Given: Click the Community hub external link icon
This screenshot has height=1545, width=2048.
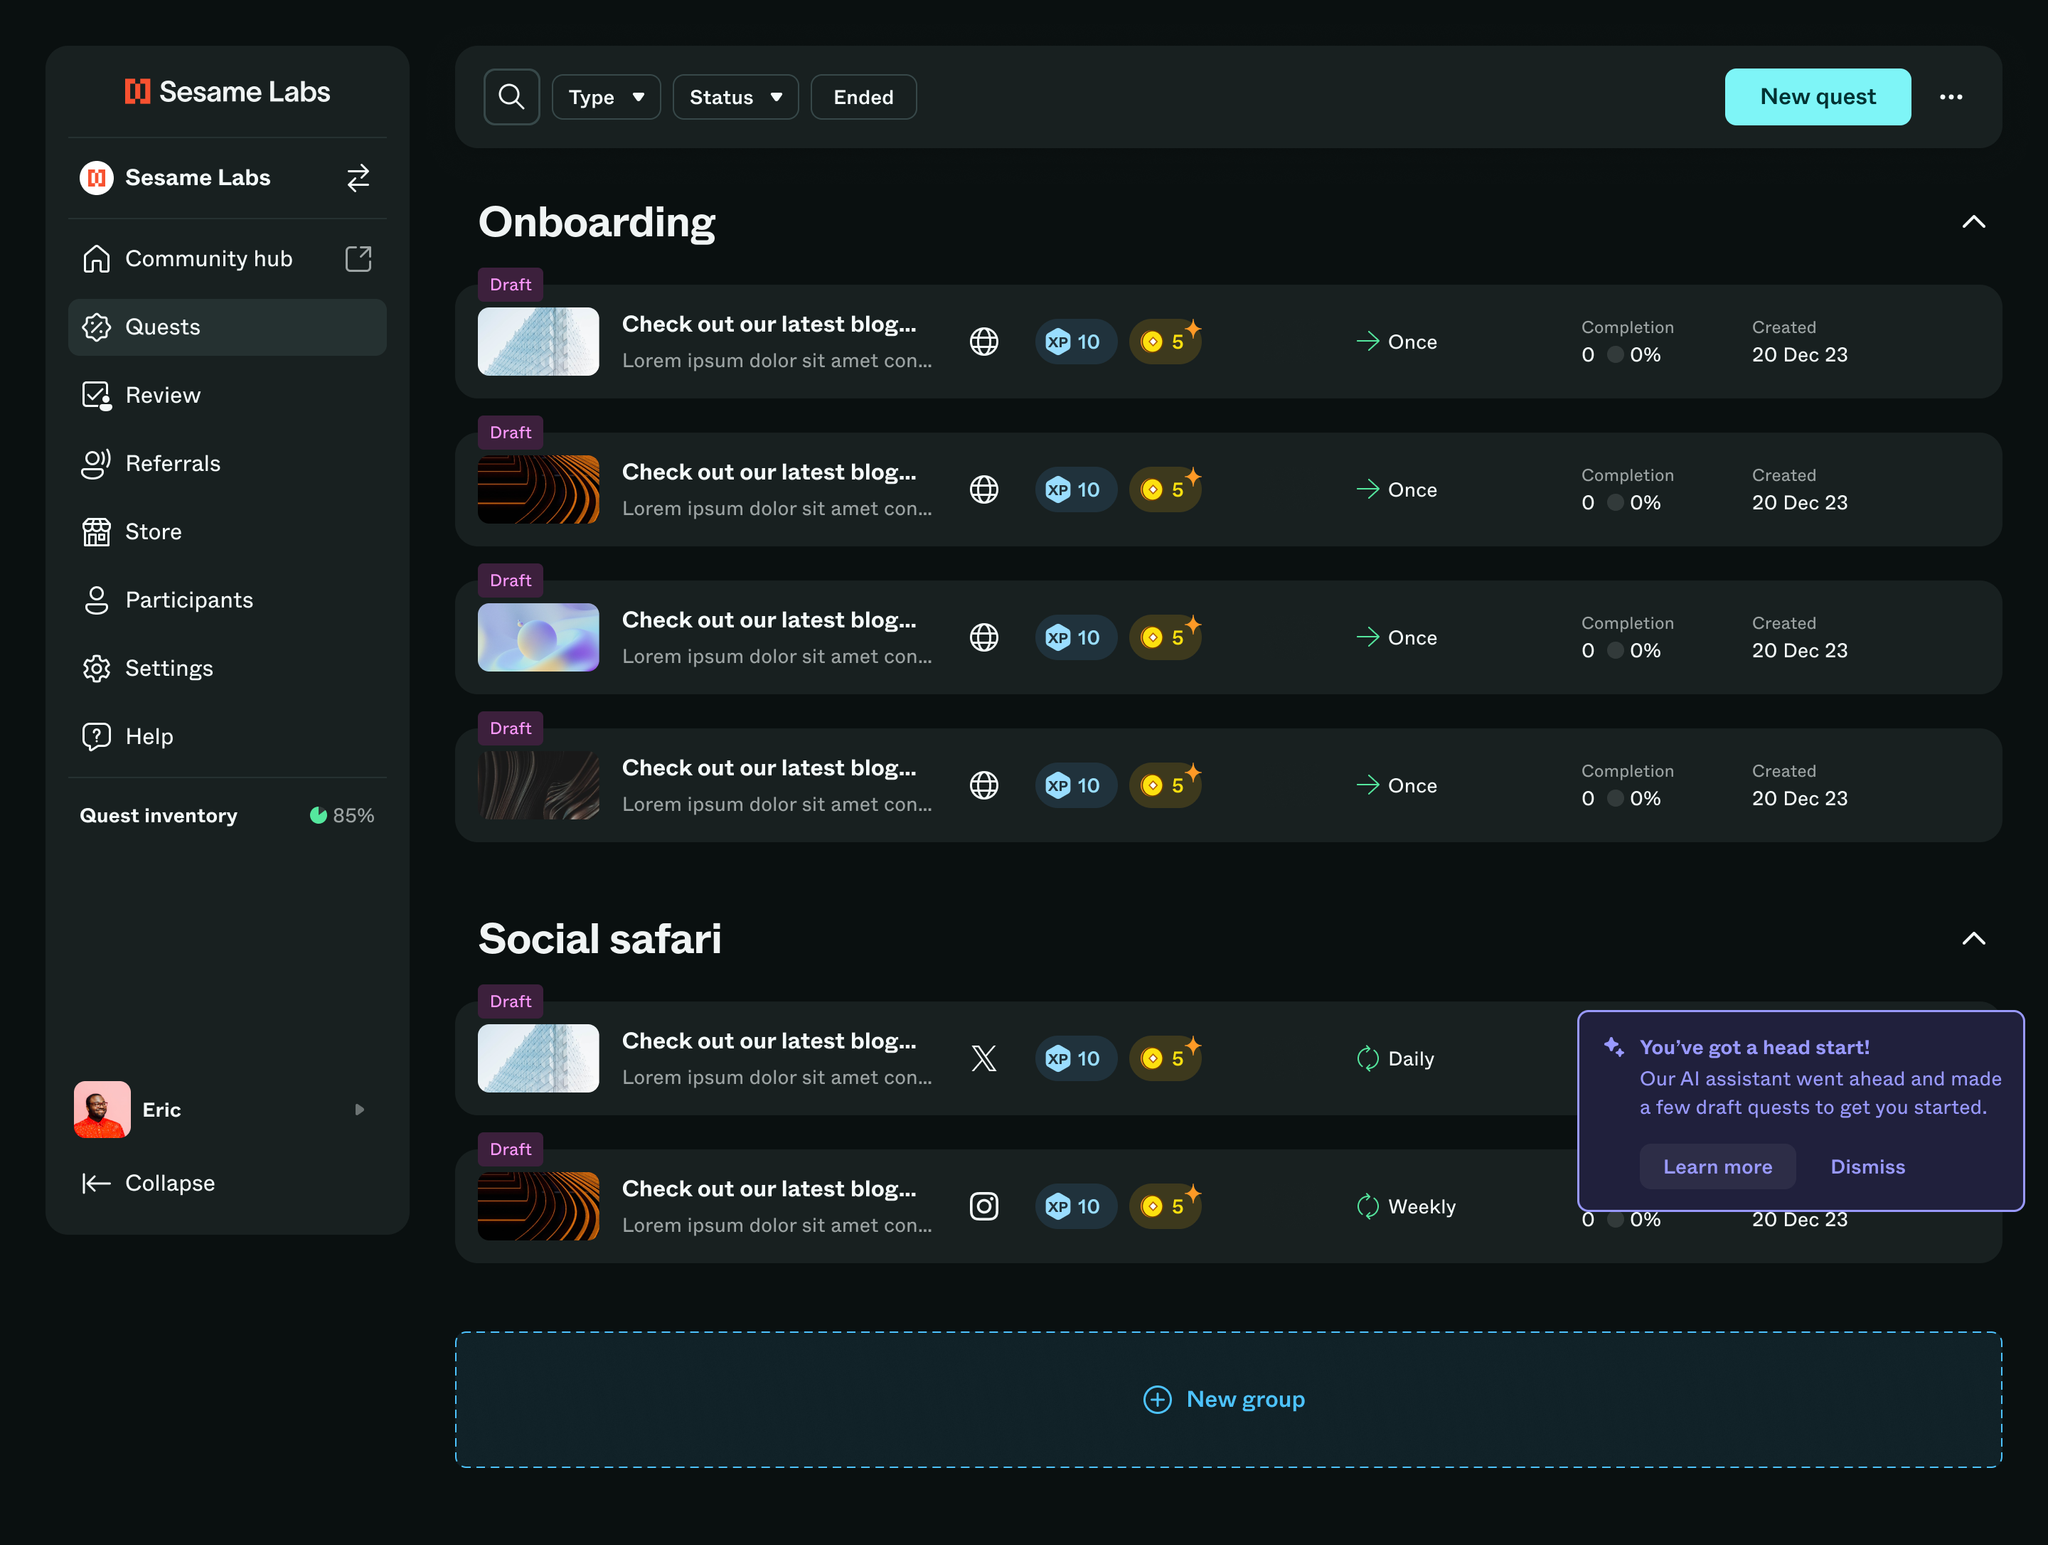Looking at the screenshot, I should pos(358,259).
